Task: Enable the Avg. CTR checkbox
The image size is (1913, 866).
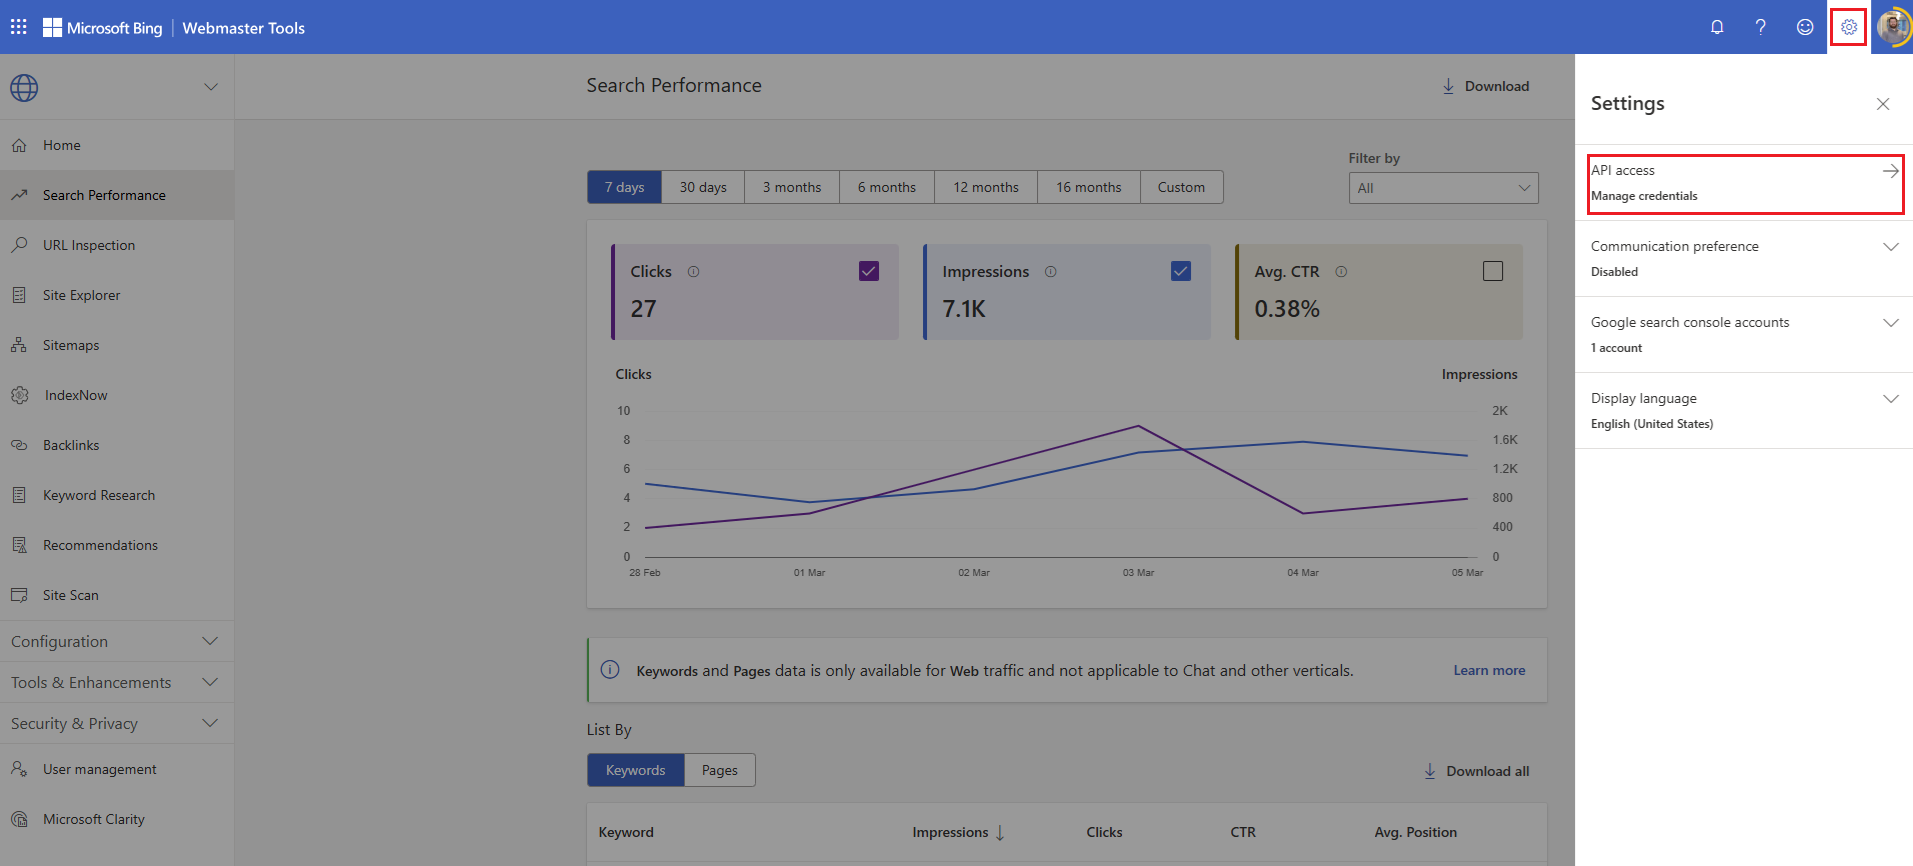Action: (1493, 271)
